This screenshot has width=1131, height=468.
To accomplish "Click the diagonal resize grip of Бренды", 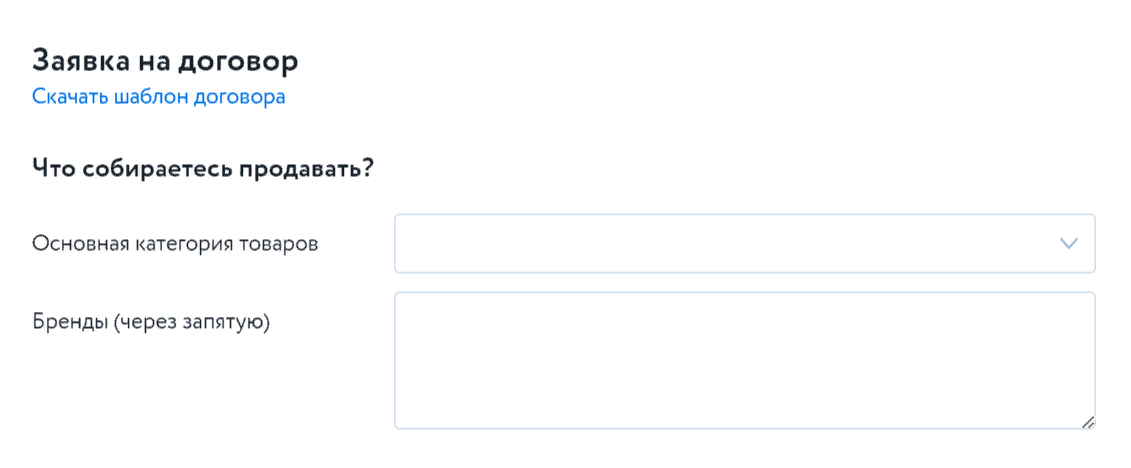I will 1088,422.
